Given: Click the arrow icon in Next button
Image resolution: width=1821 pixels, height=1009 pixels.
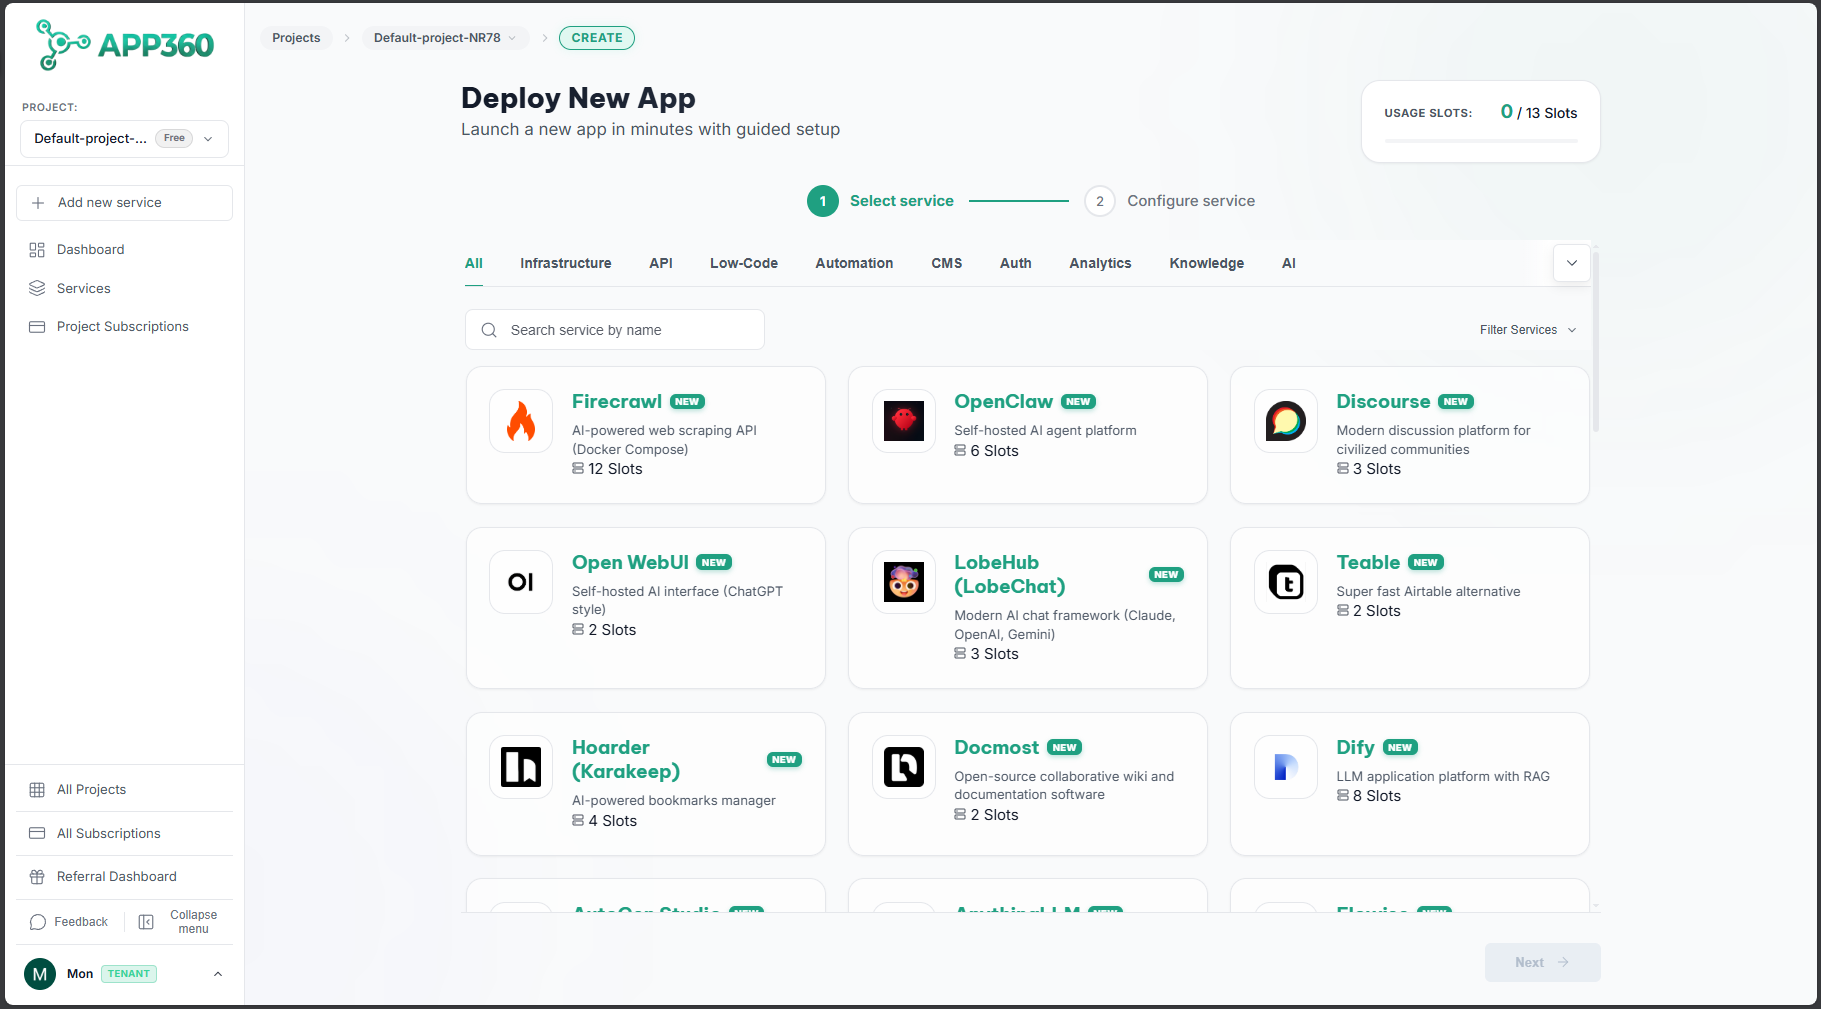Looking at the screenshot, I should coord(1563,962).
